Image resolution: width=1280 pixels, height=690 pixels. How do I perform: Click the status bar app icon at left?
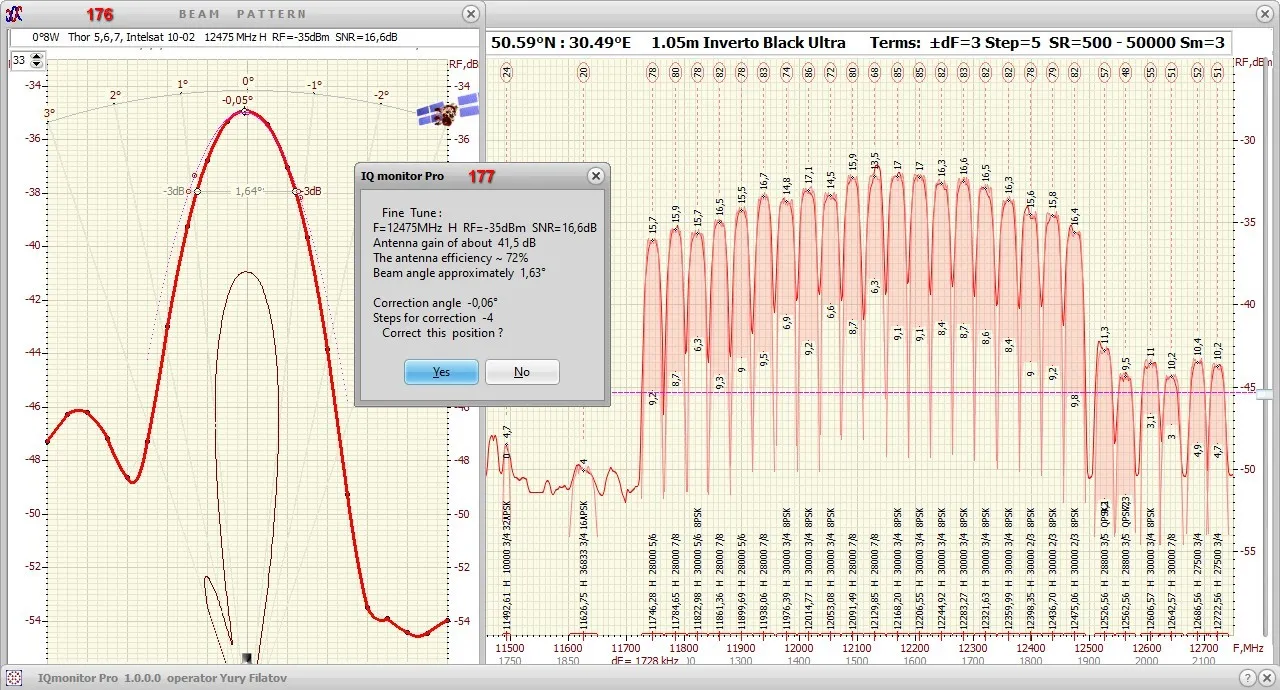pos(14,678)
